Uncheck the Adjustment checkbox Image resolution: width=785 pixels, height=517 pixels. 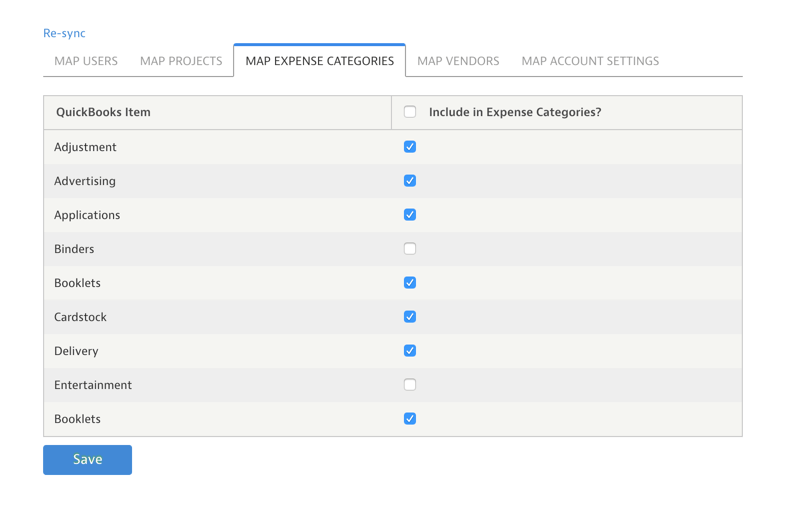coord(410,147)
